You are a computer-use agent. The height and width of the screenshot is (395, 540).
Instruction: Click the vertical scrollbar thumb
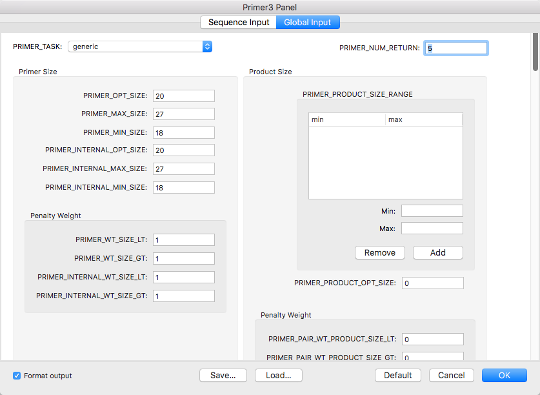point(535,52)
